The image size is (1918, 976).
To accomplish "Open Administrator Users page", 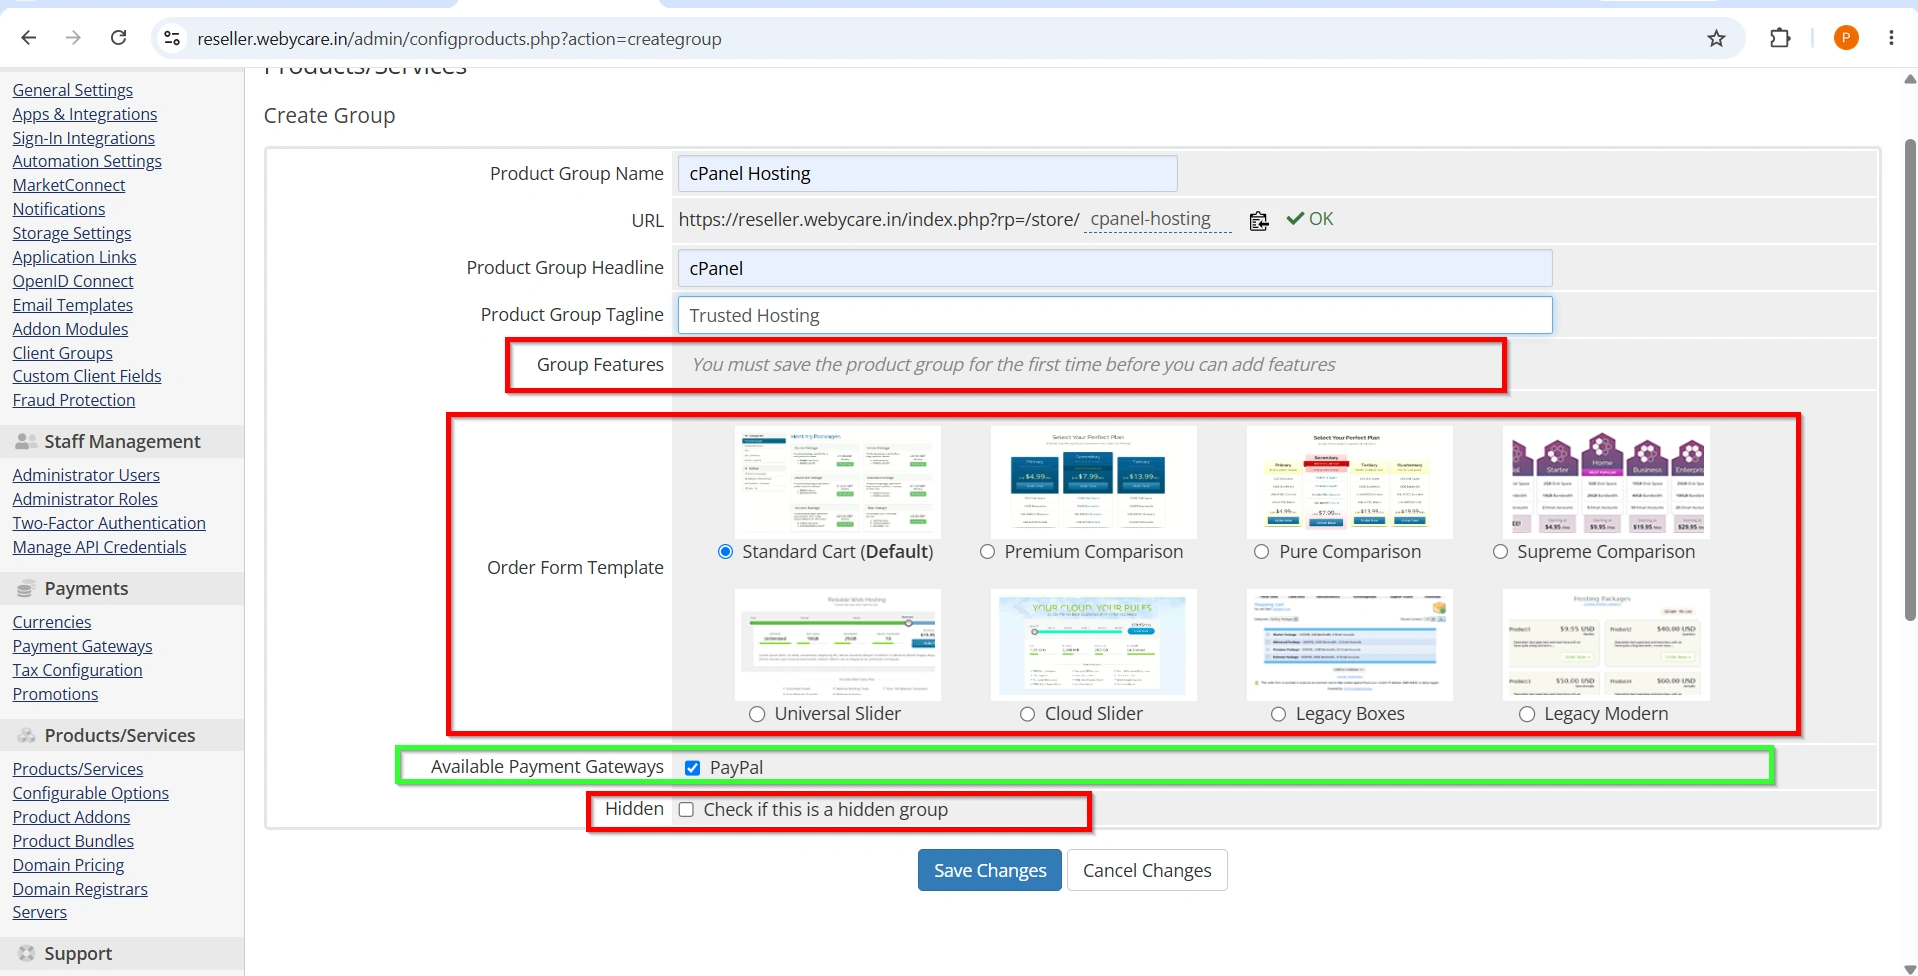I will click(x=86, y=475).
